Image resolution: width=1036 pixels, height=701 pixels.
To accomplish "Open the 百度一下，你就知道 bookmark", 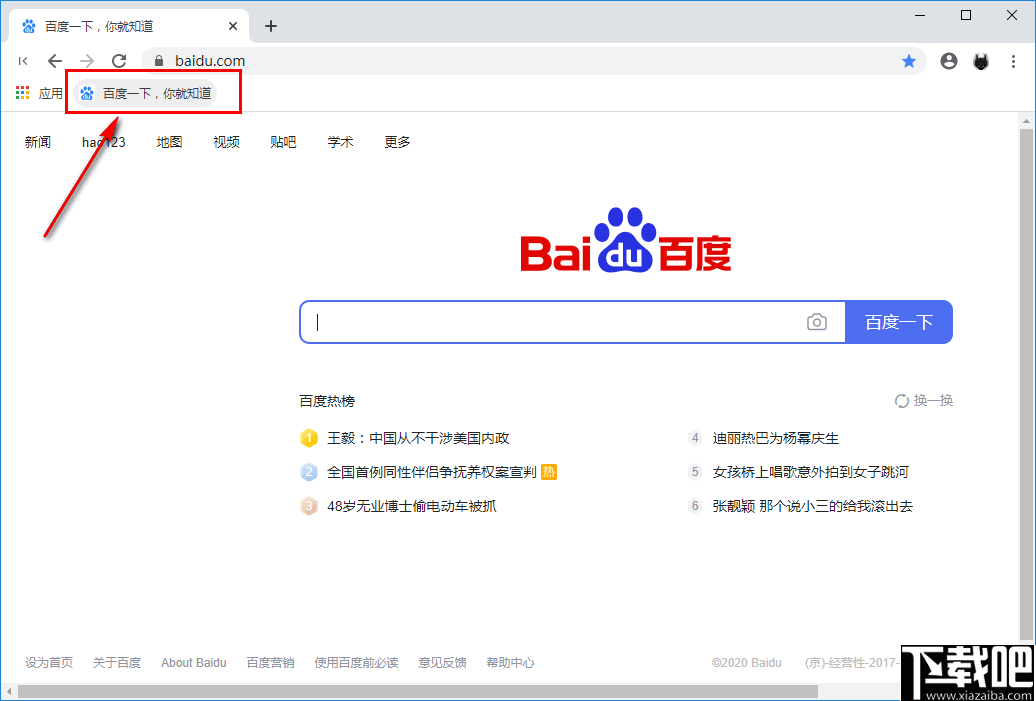I will [x=145, y=94].
